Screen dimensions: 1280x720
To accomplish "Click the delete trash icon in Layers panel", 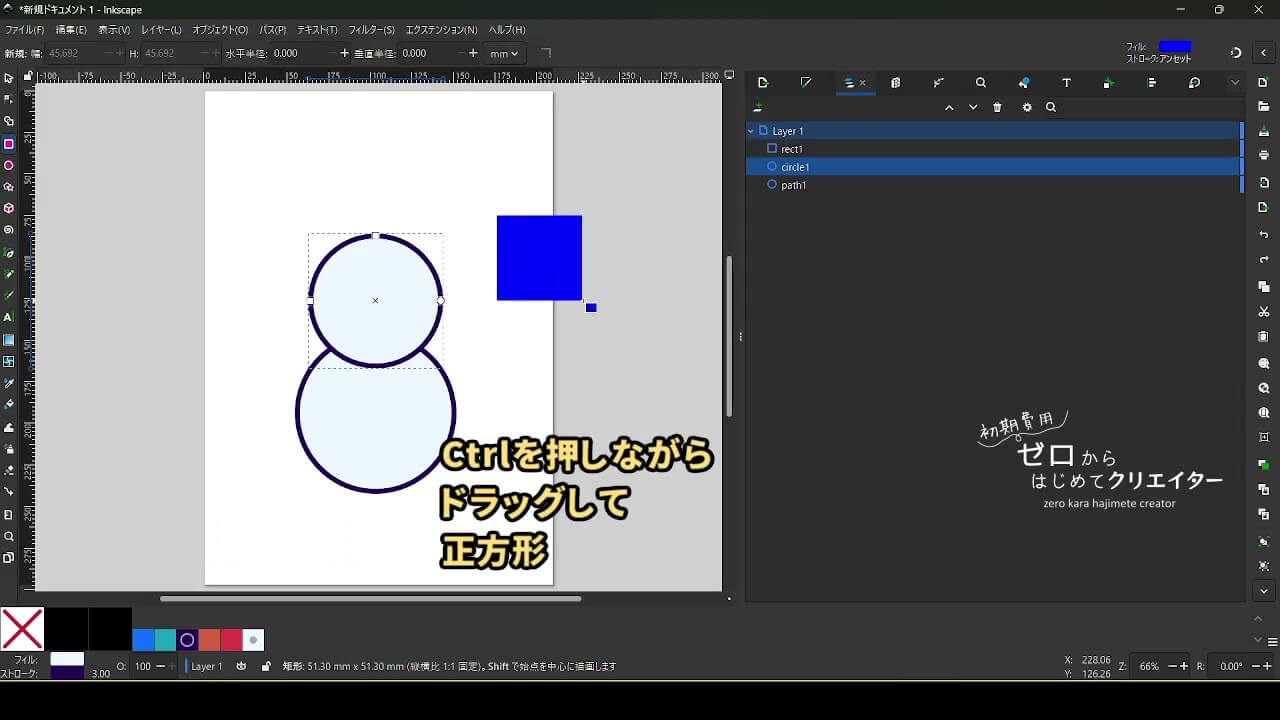I will point(997,108).
